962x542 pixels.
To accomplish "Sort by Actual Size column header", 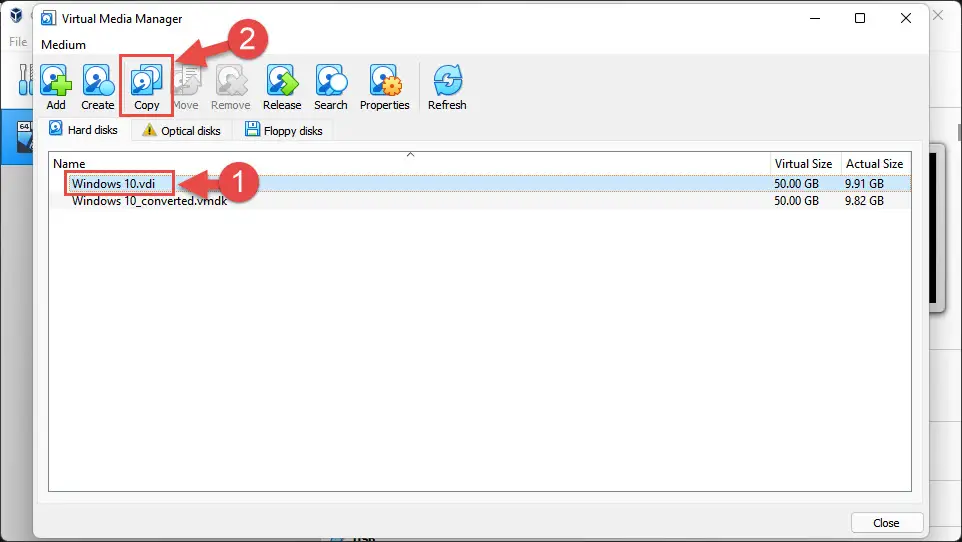I will point(874,163).
